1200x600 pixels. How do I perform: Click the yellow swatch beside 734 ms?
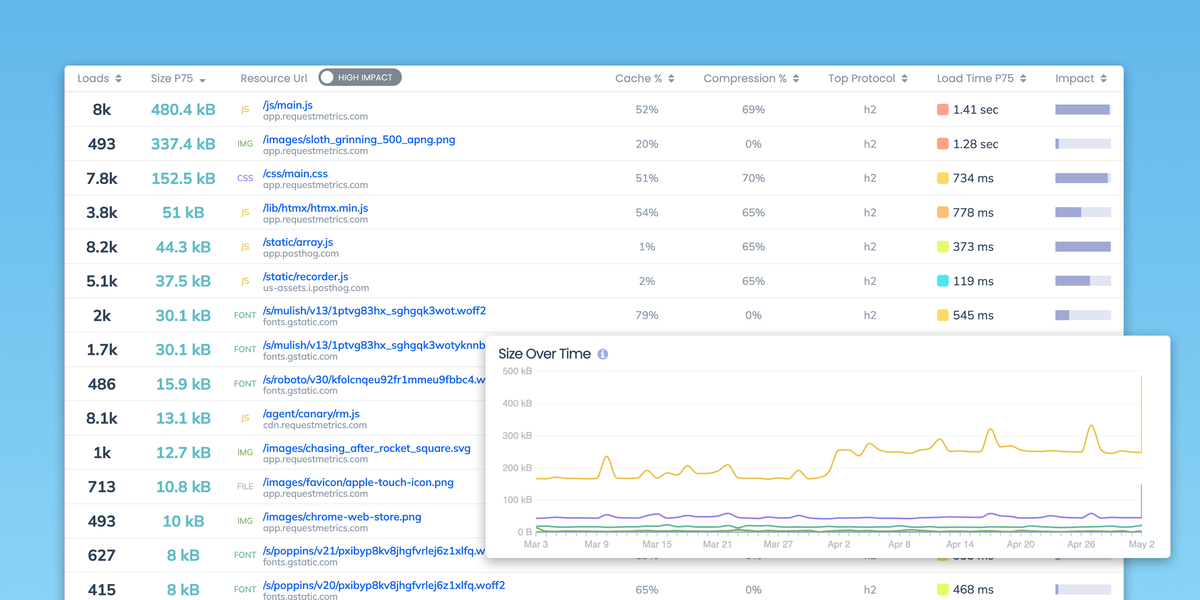942,178
